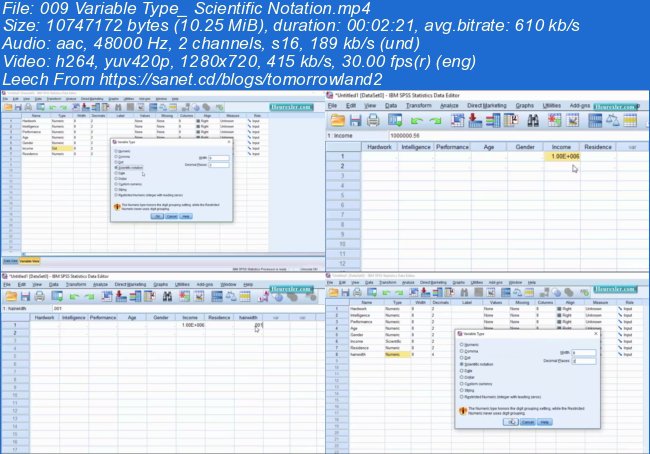
Task: Click Print icon in top-right panel toolbar
Action: click(x=373, y=120)
